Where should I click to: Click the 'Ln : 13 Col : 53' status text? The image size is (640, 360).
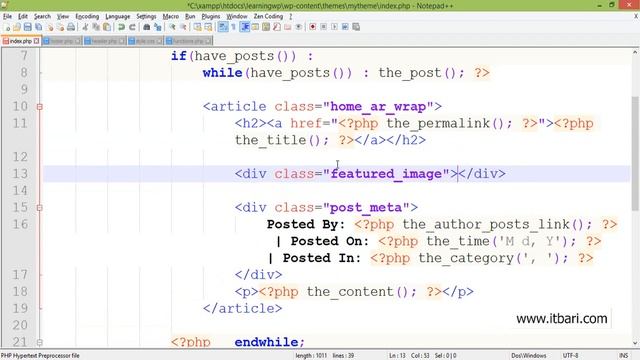point(409,356)
